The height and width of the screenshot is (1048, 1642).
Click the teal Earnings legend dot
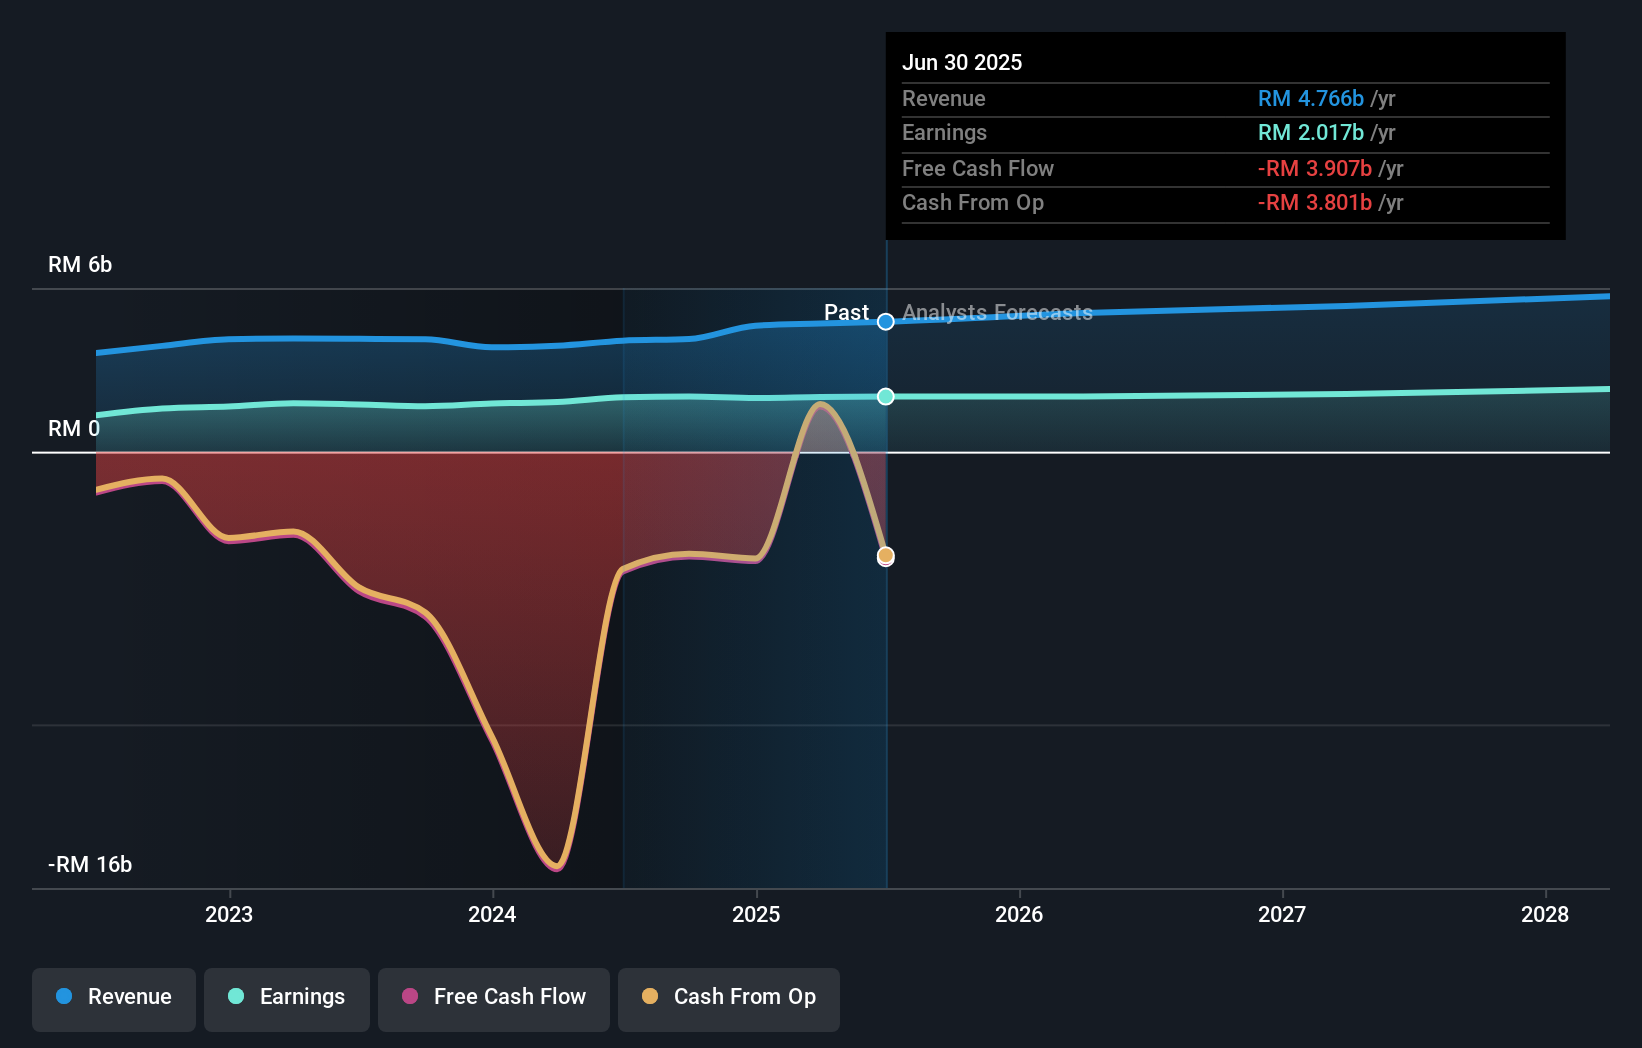[236, 996]
